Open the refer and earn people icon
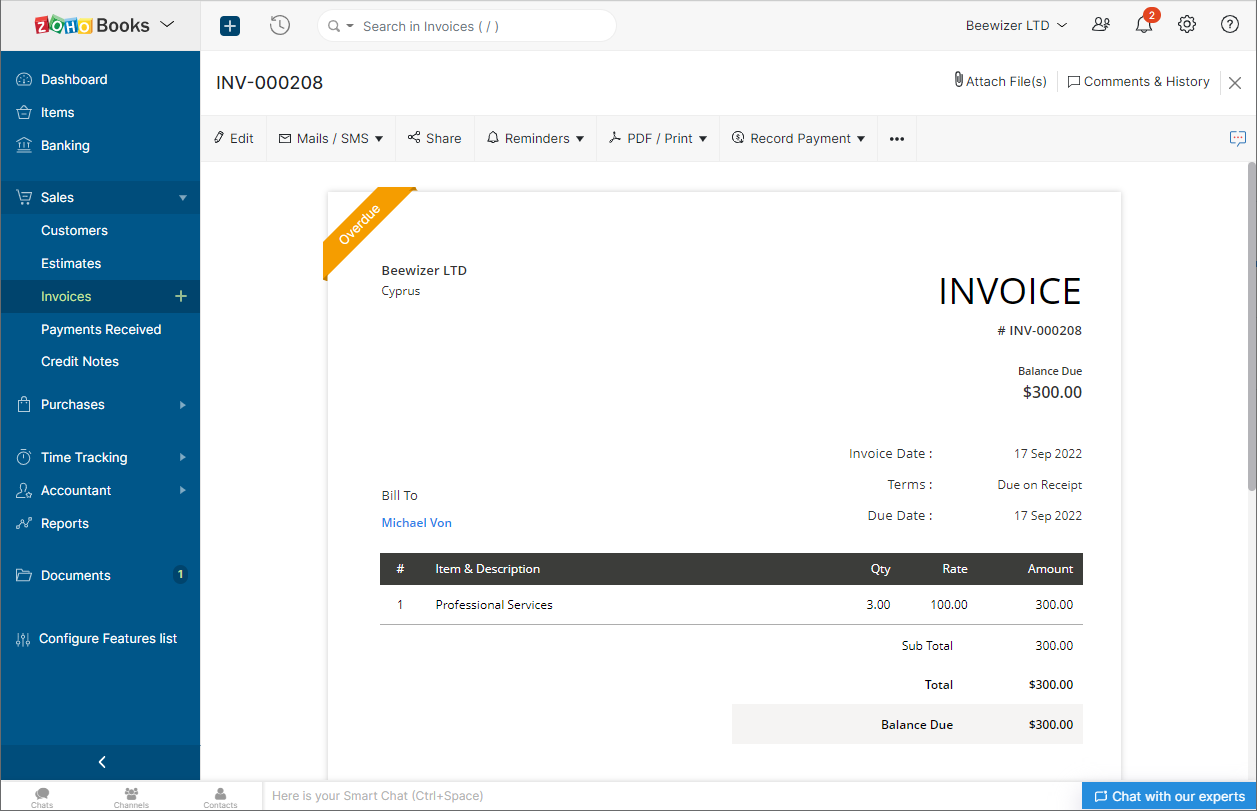The image size is (1257, 811). click(1101, 25)
